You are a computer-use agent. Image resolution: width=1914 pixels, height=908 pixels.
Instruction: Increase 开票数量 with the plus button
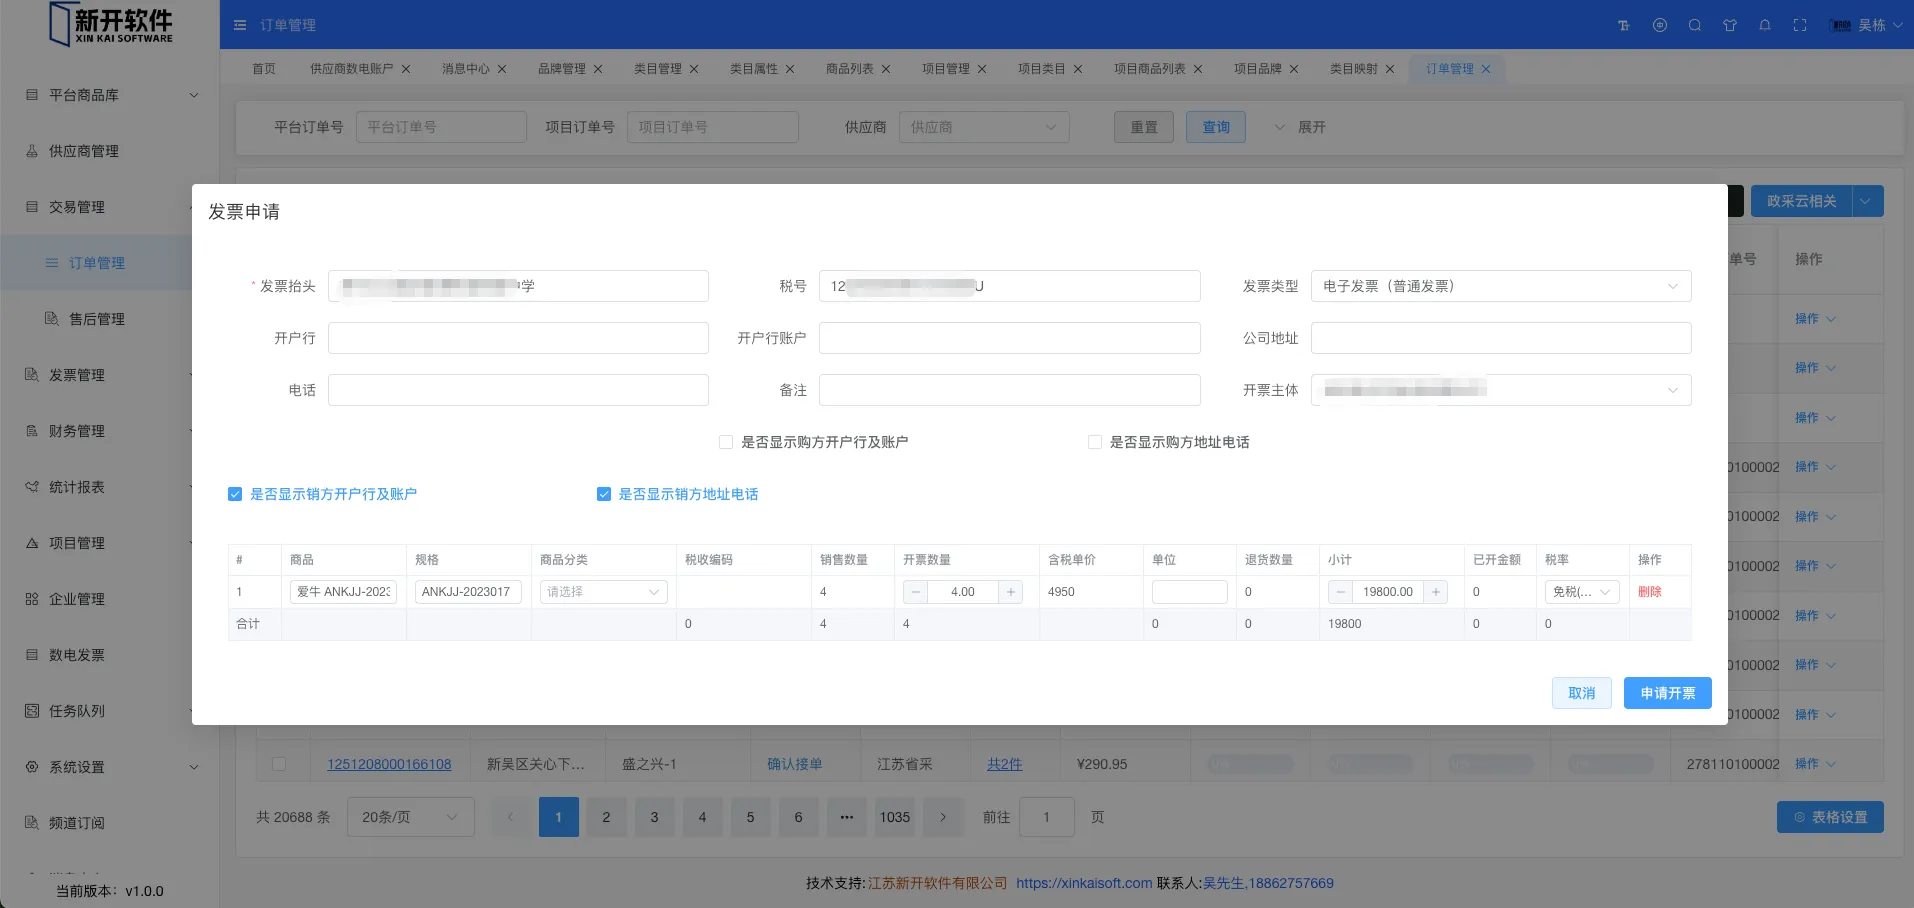tap(1011, 592)
